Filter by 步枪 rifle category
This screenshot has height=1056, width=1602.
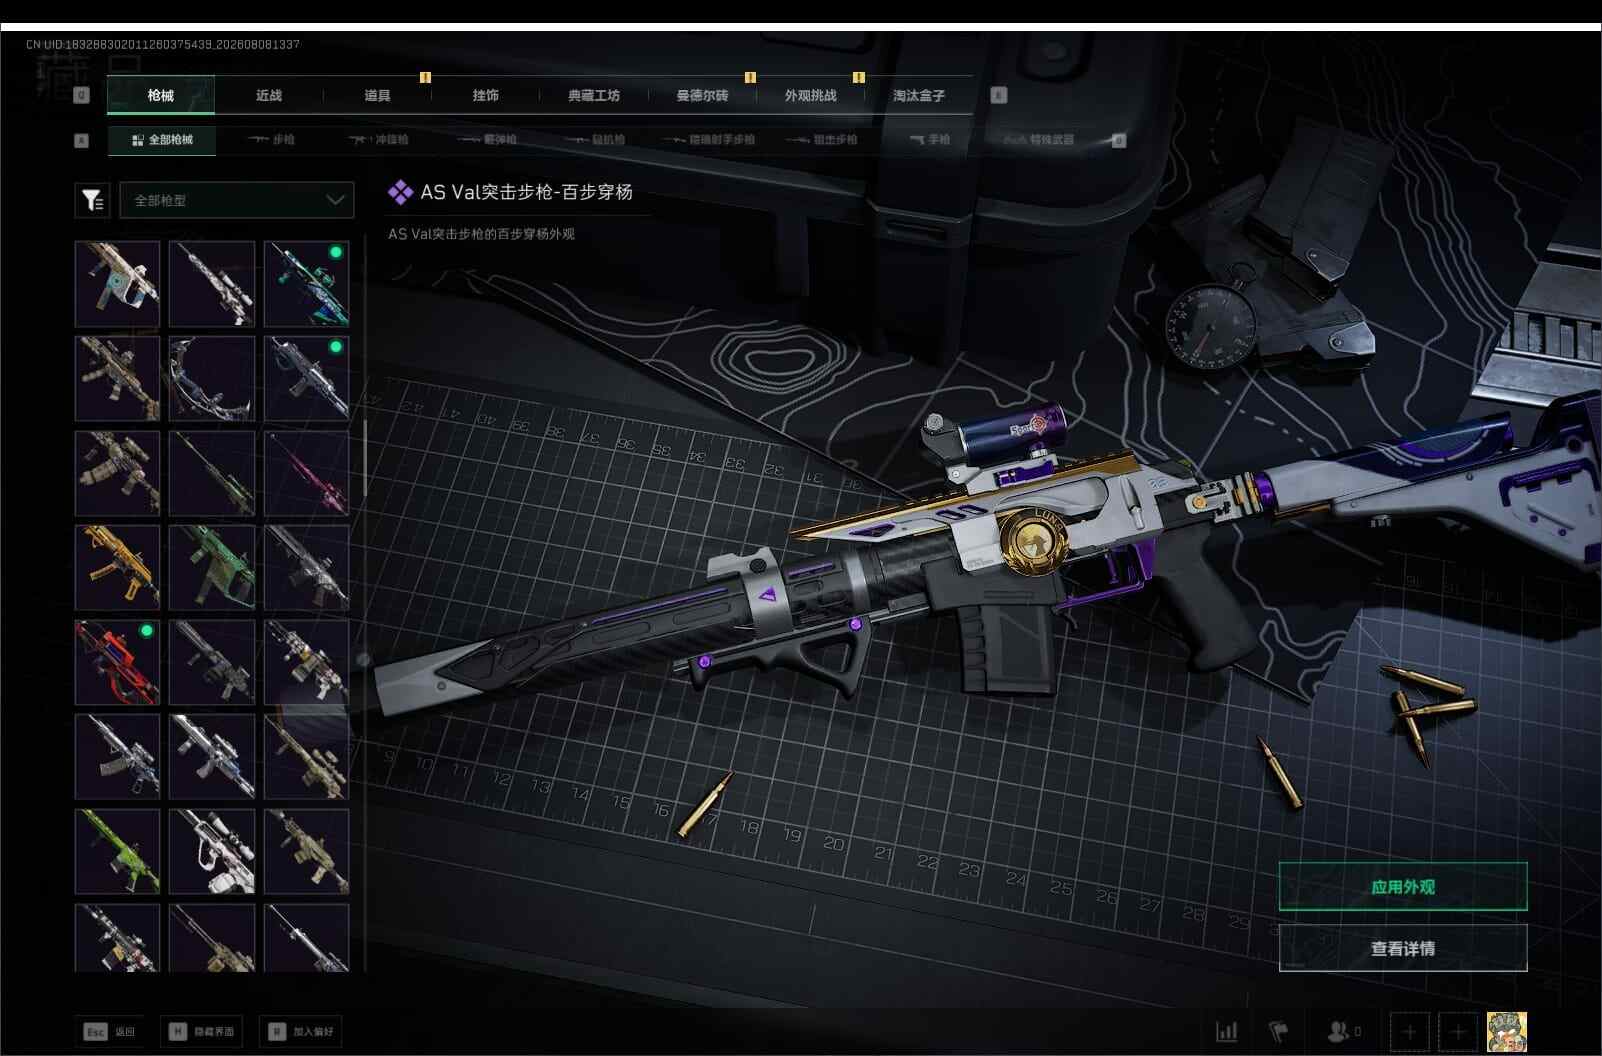[x=271, y=140]
